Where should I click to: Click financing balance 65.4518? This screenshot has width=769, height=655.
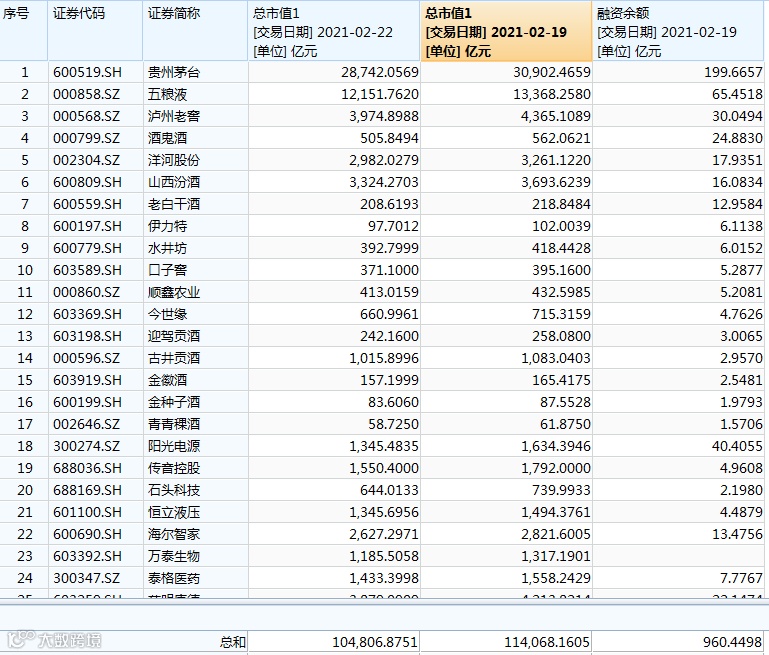(x=737, y=94)
